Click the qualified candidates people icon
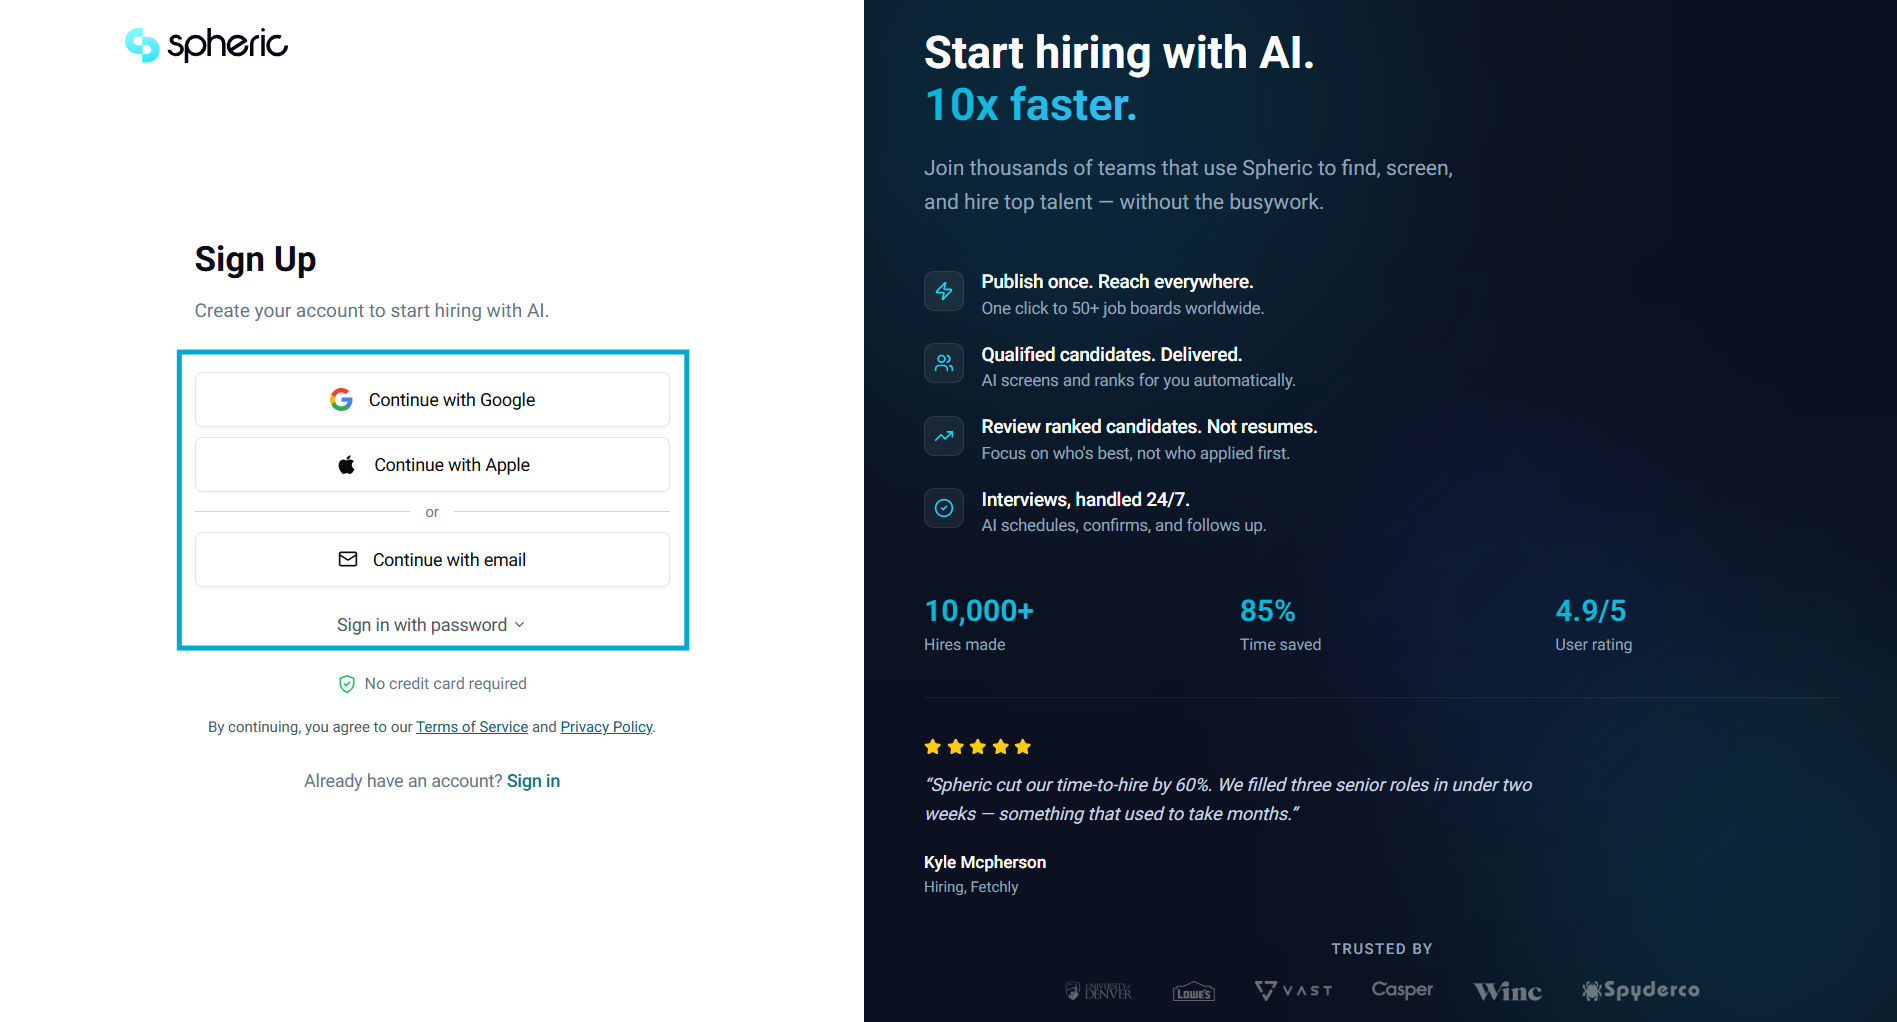This screenshot has height=1022, width=1897. (943, 363)
